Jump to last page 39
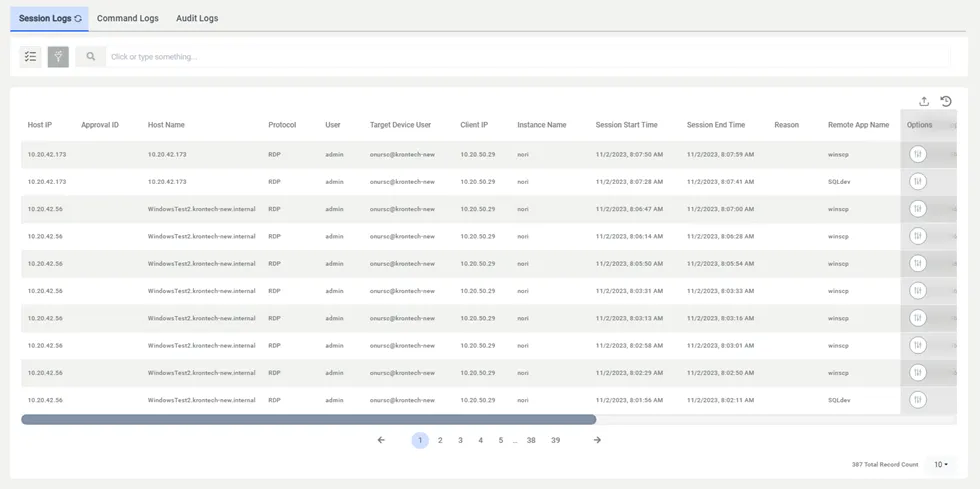The width and height of the screenshot is (980, 489). coord(556,440)
